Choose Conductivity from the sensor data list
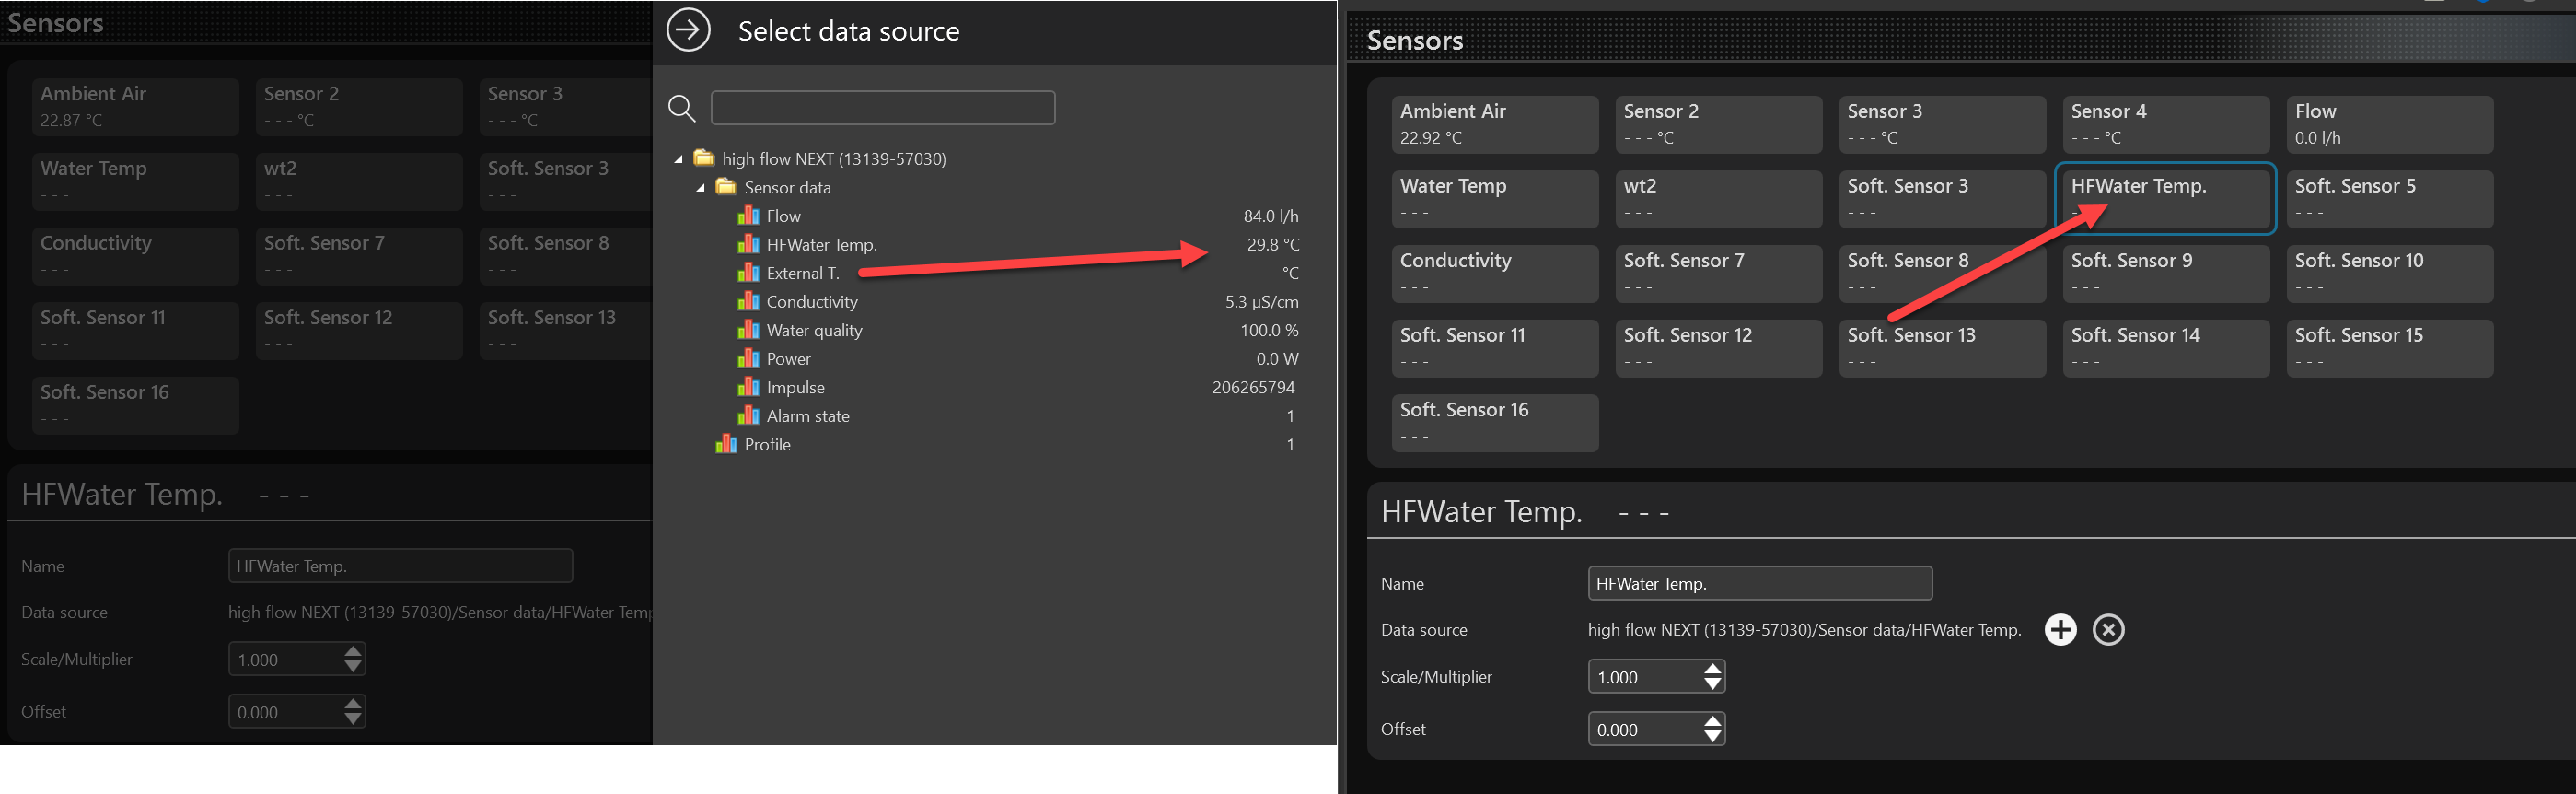 pyautogui.click(x=811, y=302)
